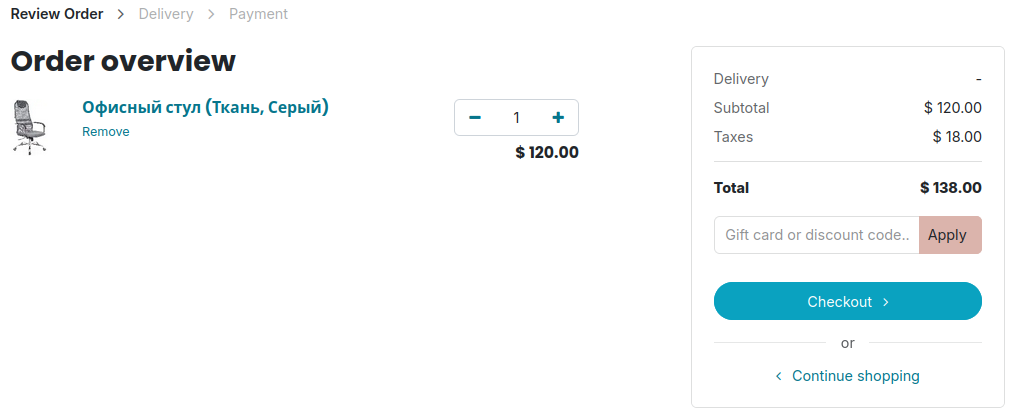The width and height of the screenshot is (1015, 417).
Task: Click the quantity field showing 1
Action: (x=516, y=118)
